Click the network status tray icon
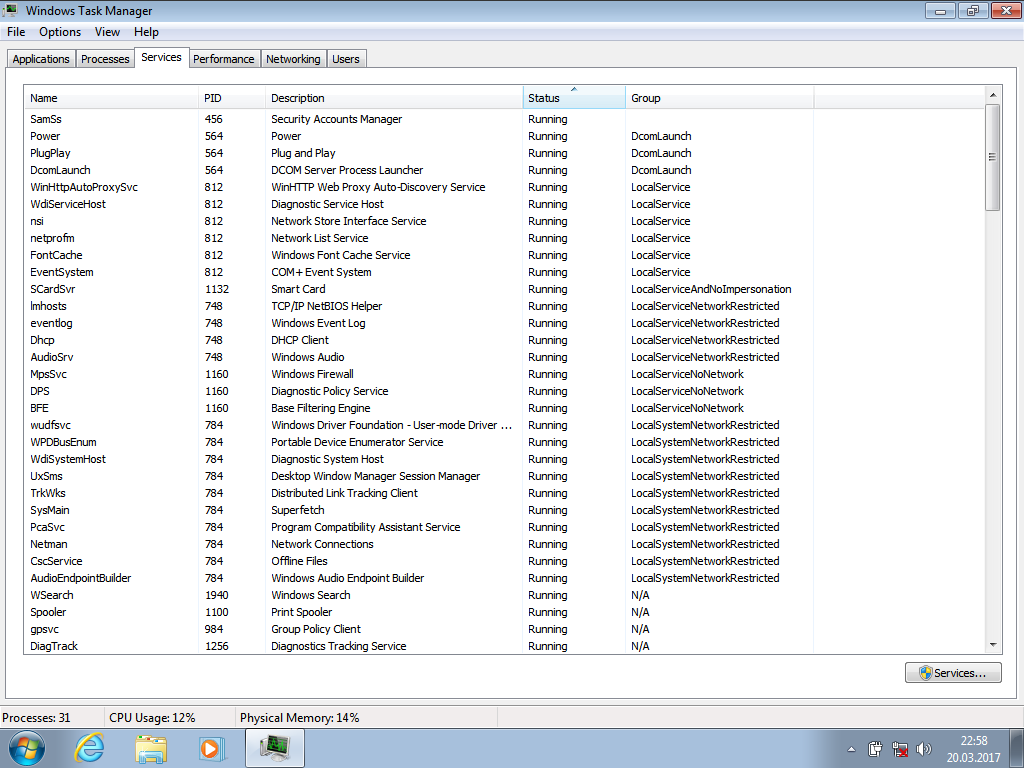The image size is (1024, 768). click(900, 749)
